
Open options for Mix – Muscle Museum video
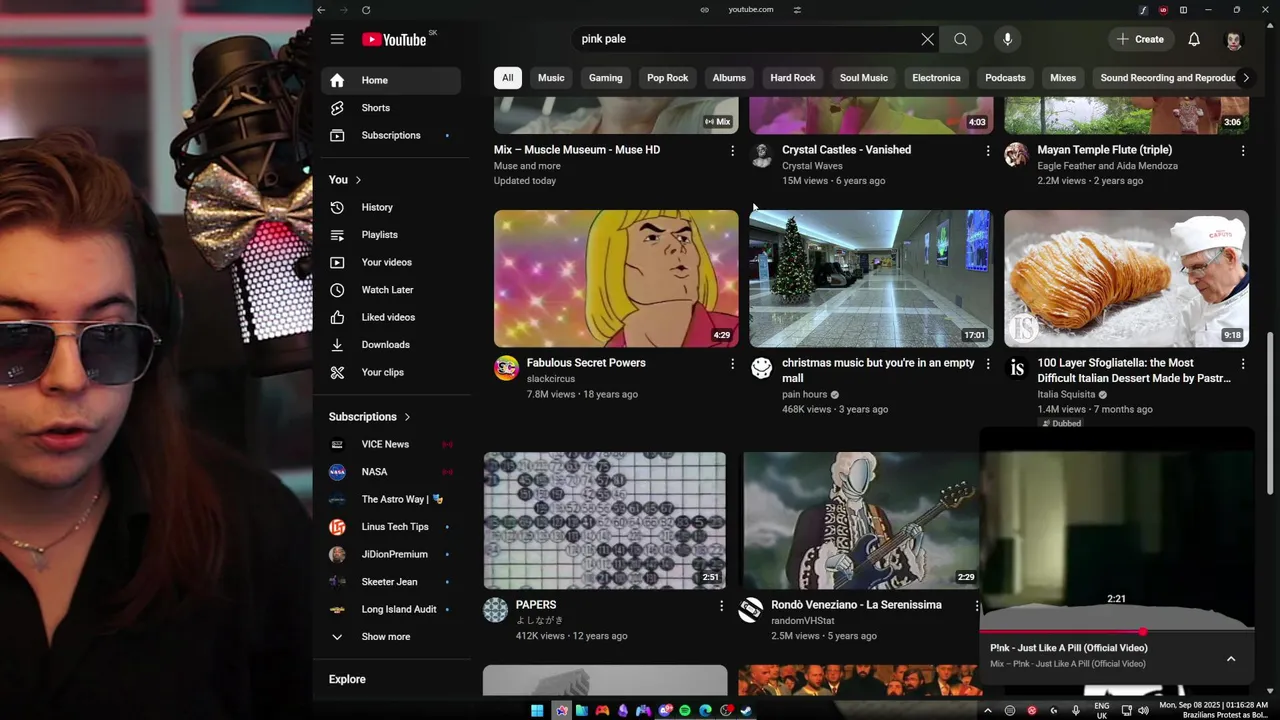click(x=732, y=151)
